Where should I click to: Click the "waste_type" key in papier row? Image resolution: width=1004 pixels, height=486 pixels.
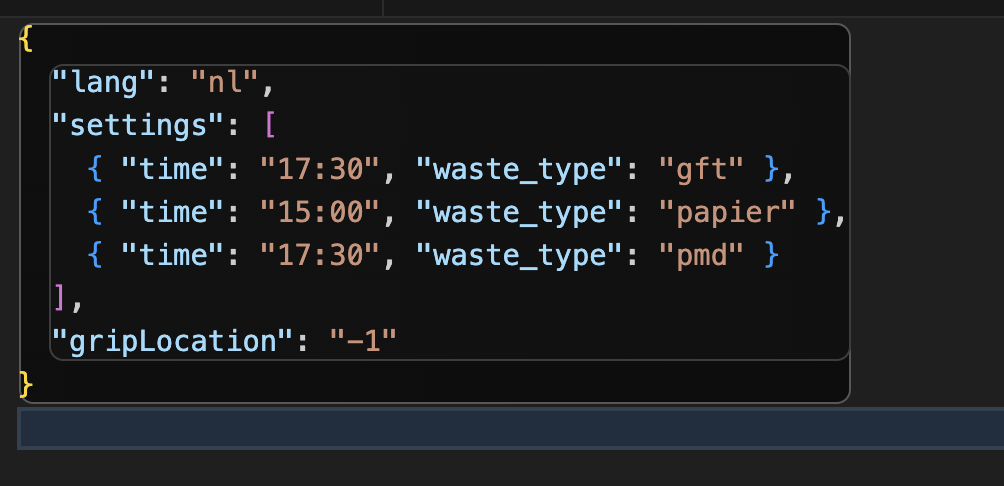519,212
